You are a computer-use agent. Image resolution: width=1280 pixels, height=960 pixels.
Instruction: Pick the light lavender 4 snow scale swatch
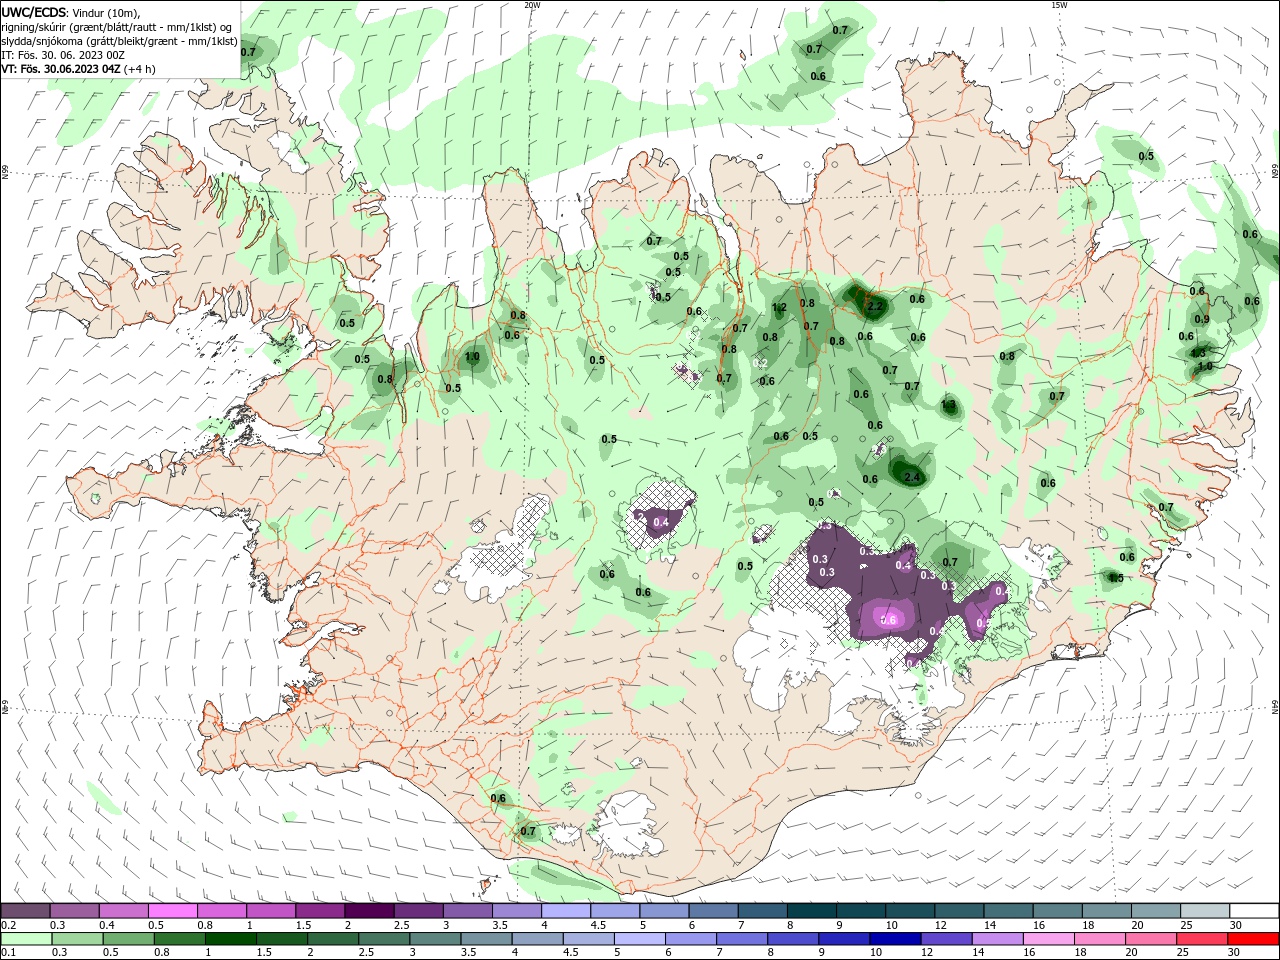click(566, 911)
